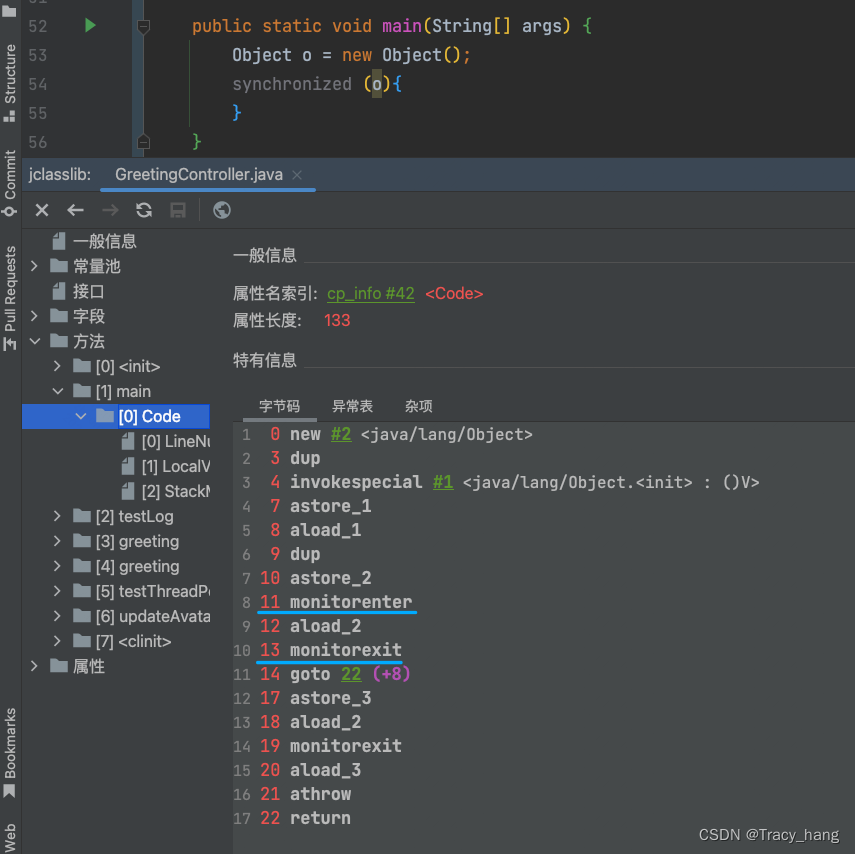855x854 pixels.
Task: Click the save disk icon in toolbar
Action: [178, 210]
